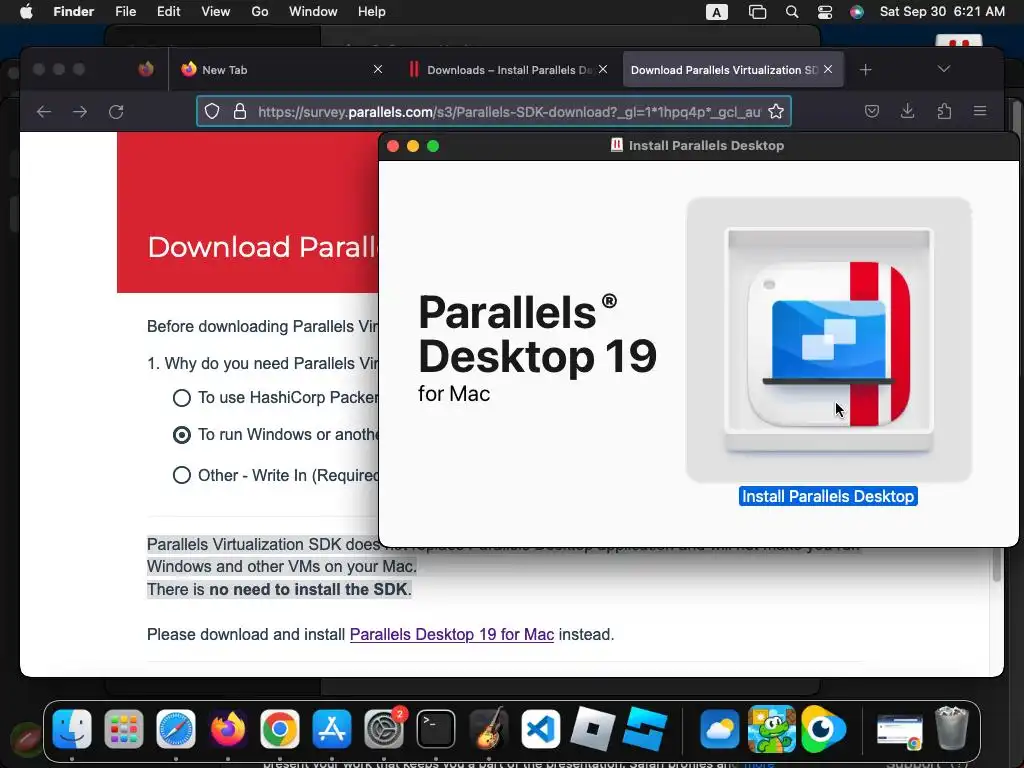Open App Store from the Dock
This screenshot has width=1024, height=768.
(332, 728)
